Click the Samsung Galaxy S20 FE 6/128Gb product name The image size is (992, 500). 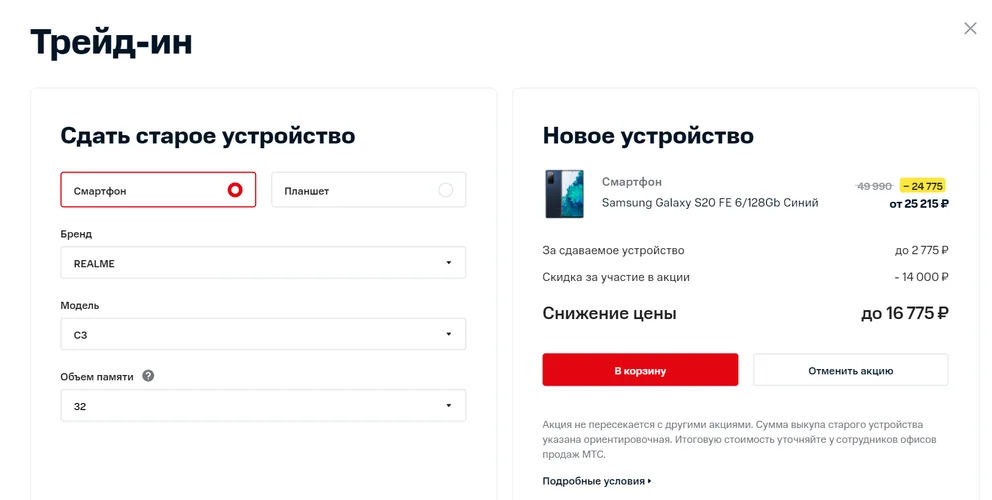710,203
